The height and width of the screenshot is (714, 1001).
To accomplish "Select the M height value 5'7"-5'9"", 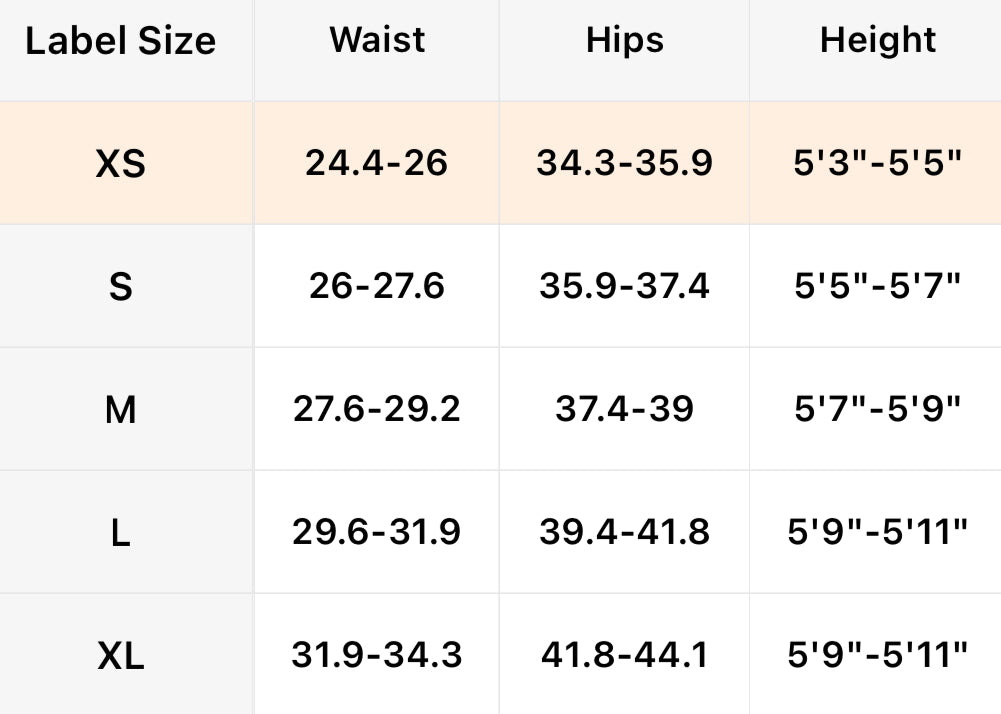I will 878,409.
